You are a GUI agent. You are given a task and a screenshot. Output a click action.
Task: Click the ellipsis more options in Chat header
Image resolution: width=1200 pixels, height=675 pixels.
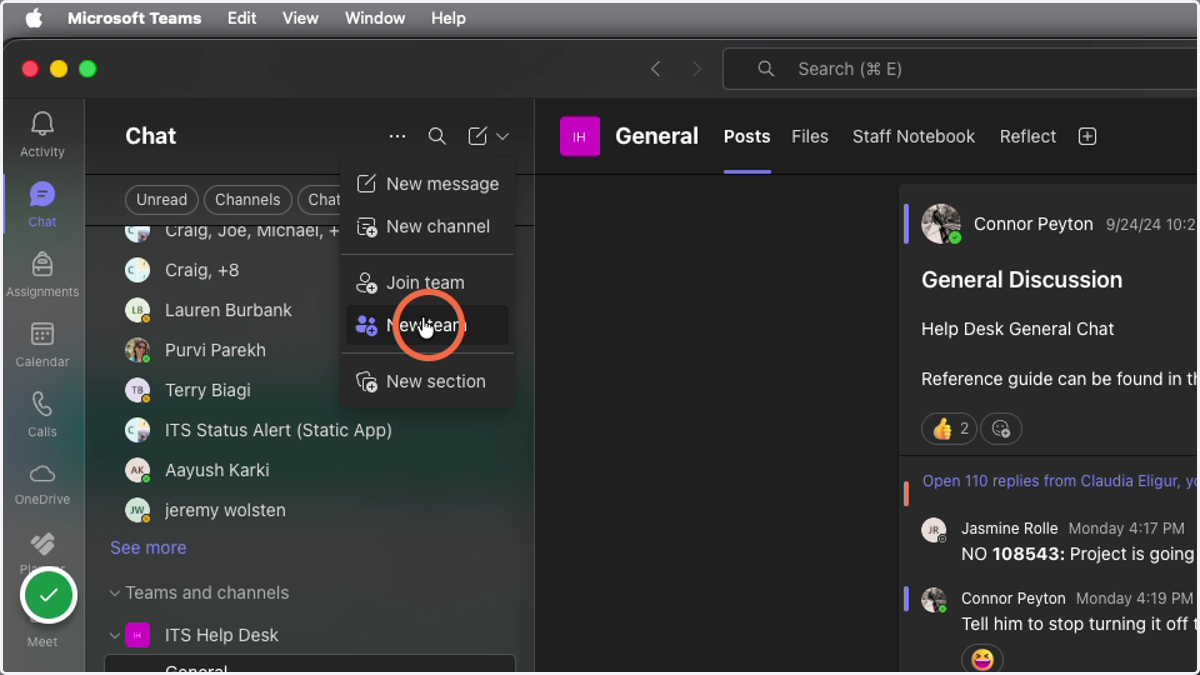[x=398, y=136]
